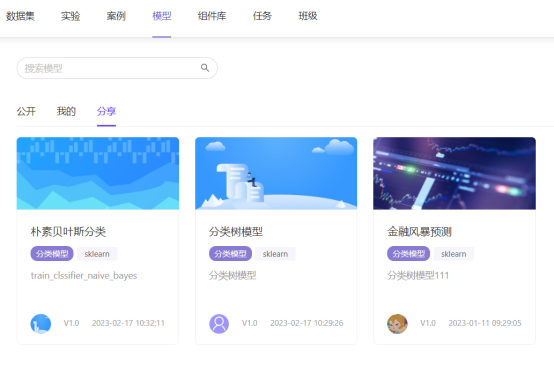The image size is (554, 366).
Task: Click V1.0 on 金融风暴预测 card
Action: 428,323
